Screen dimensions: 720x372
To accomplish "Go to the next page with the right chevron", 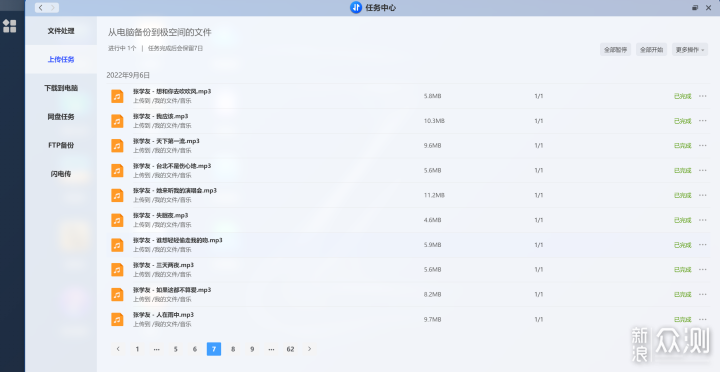I will (x=309, y=349).
